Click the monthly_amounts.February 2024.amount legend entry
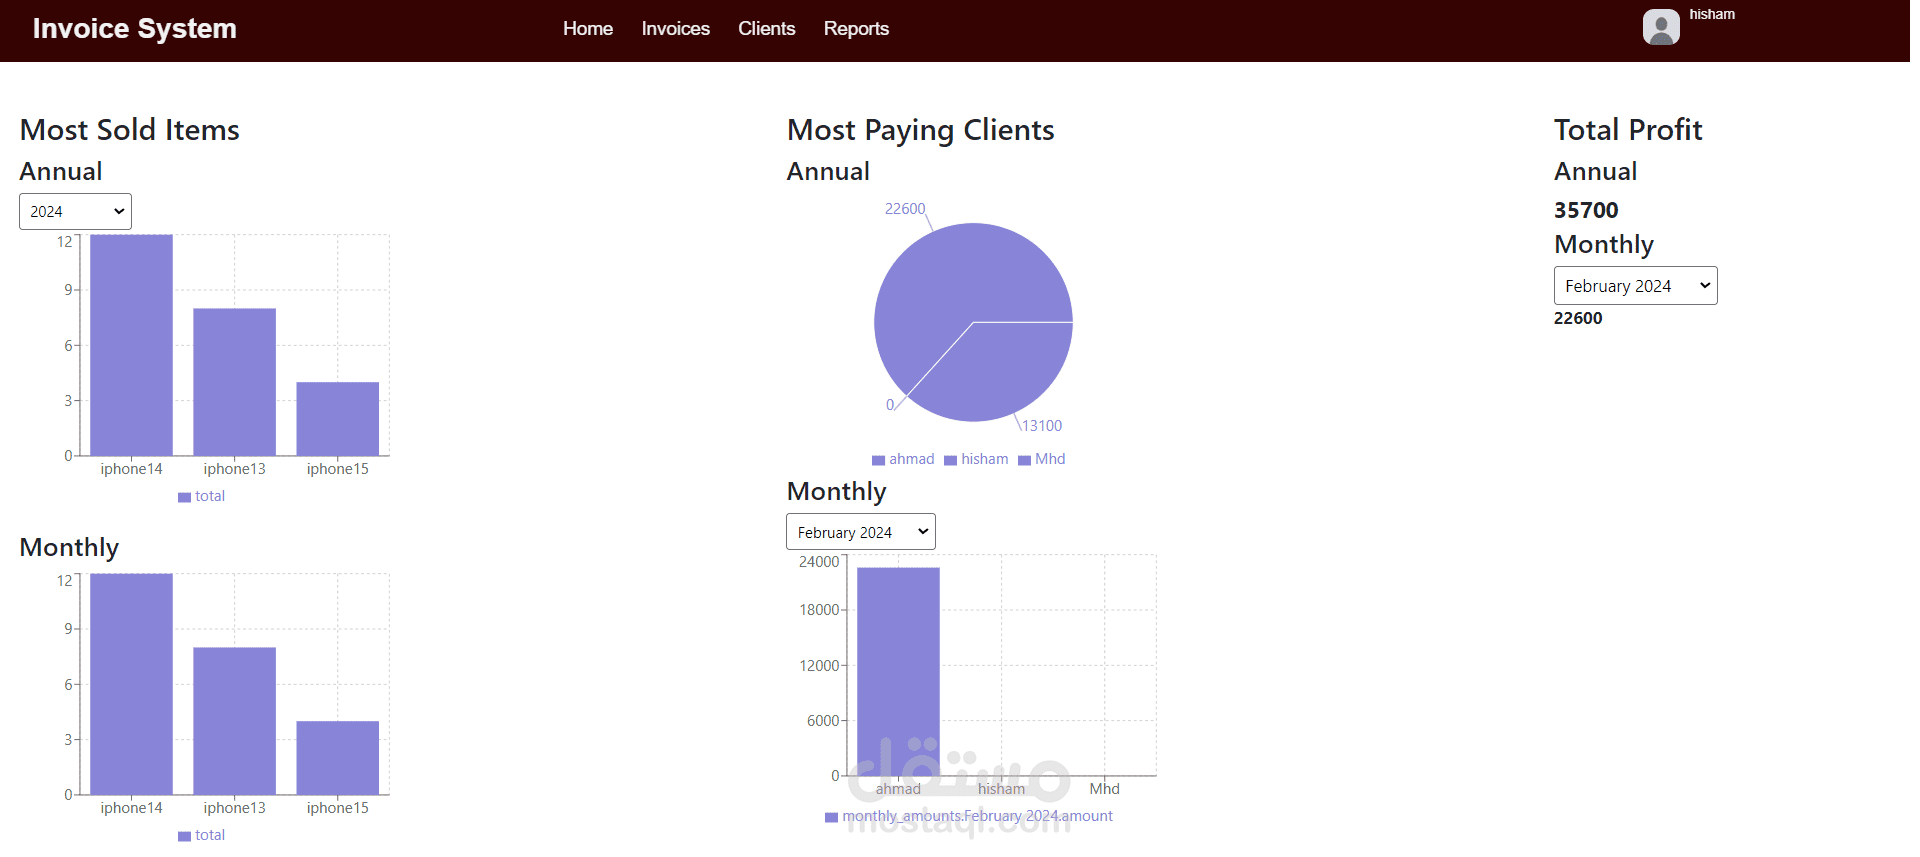 click(969, 816)
